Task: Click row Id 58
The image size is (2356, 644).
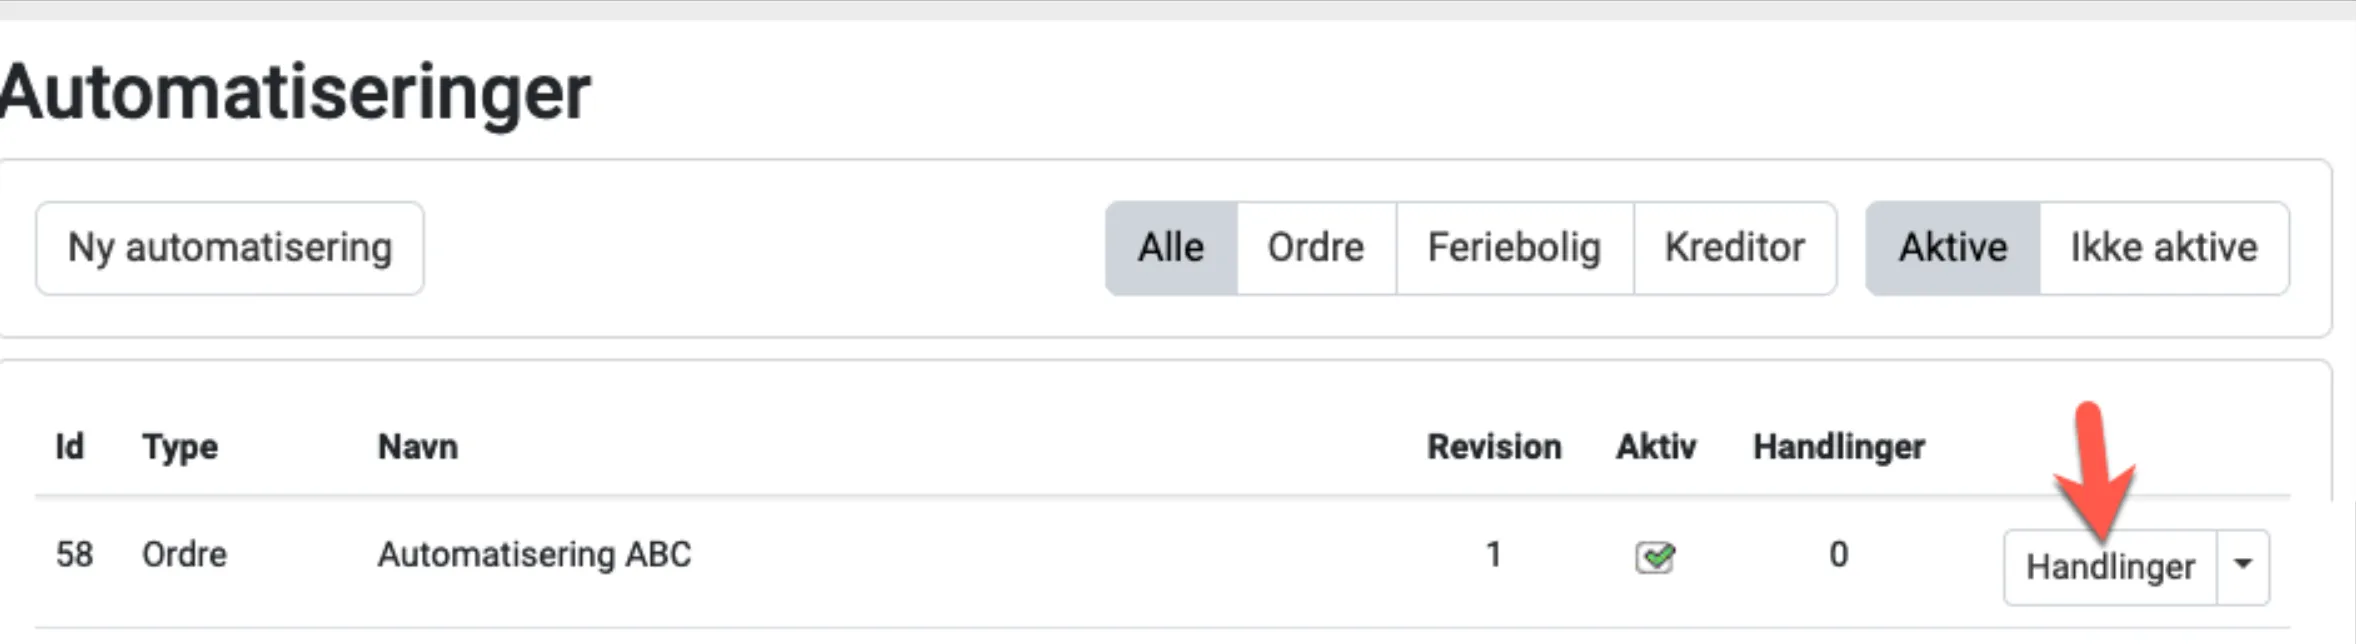Action: [74, 555]
